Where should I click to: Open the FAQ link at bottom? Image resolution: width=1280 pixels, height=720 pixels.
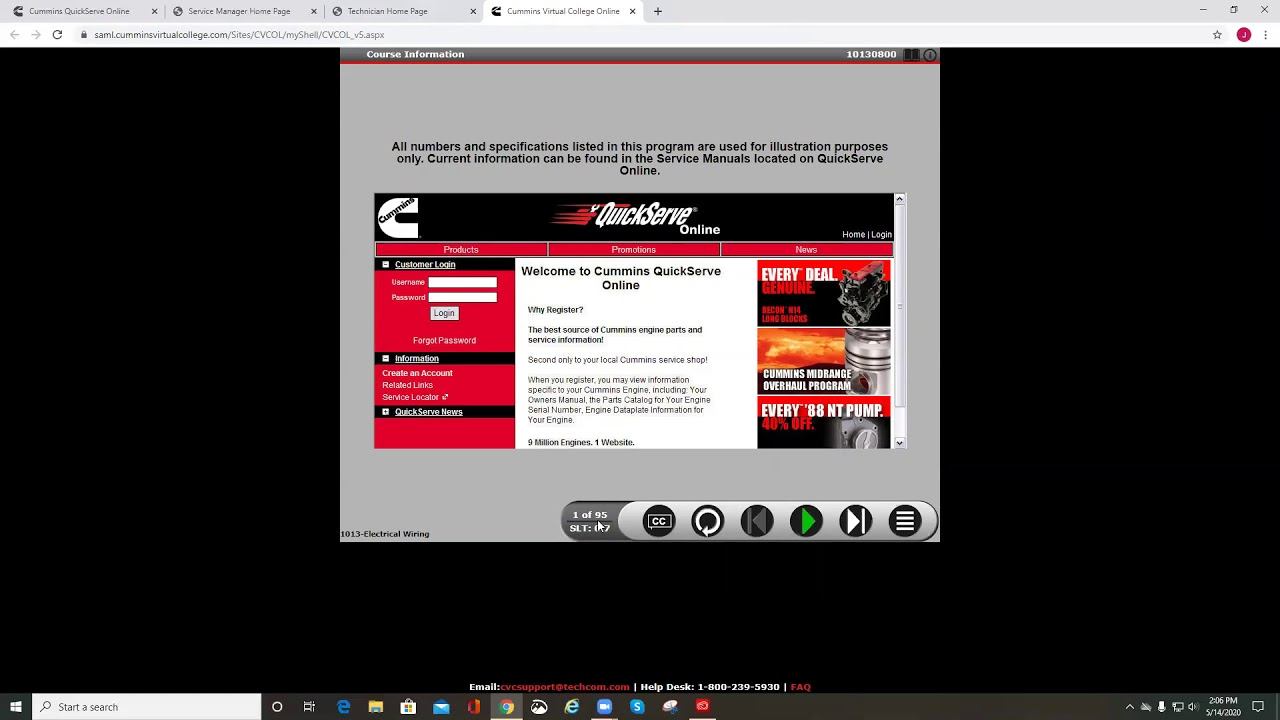(800, 687)
